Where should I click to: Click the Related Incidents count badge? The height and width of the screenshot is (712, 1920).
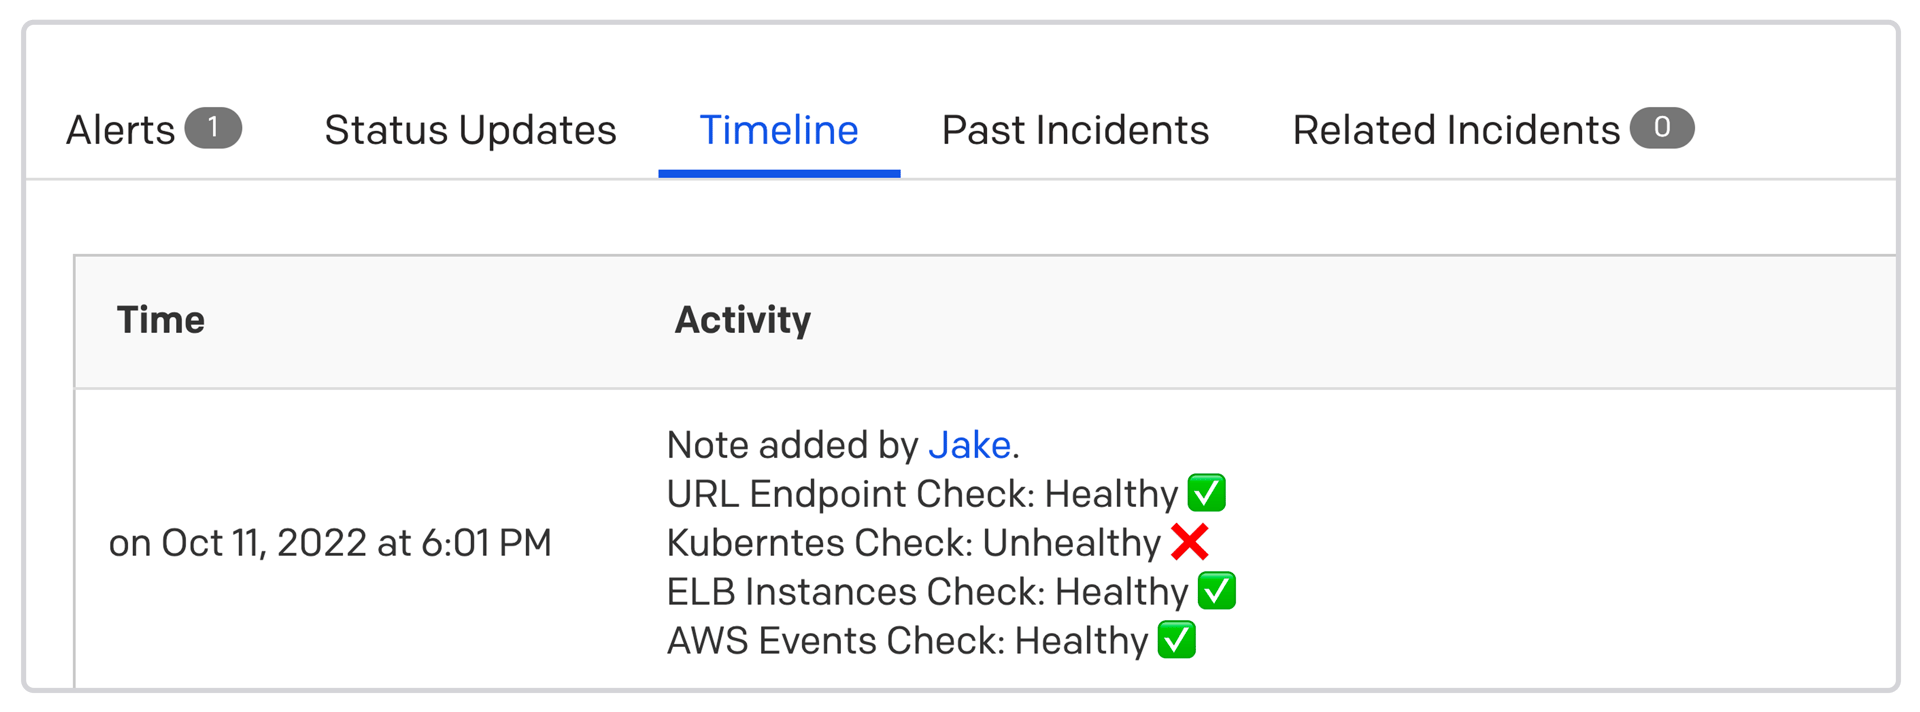point(1661,128)
